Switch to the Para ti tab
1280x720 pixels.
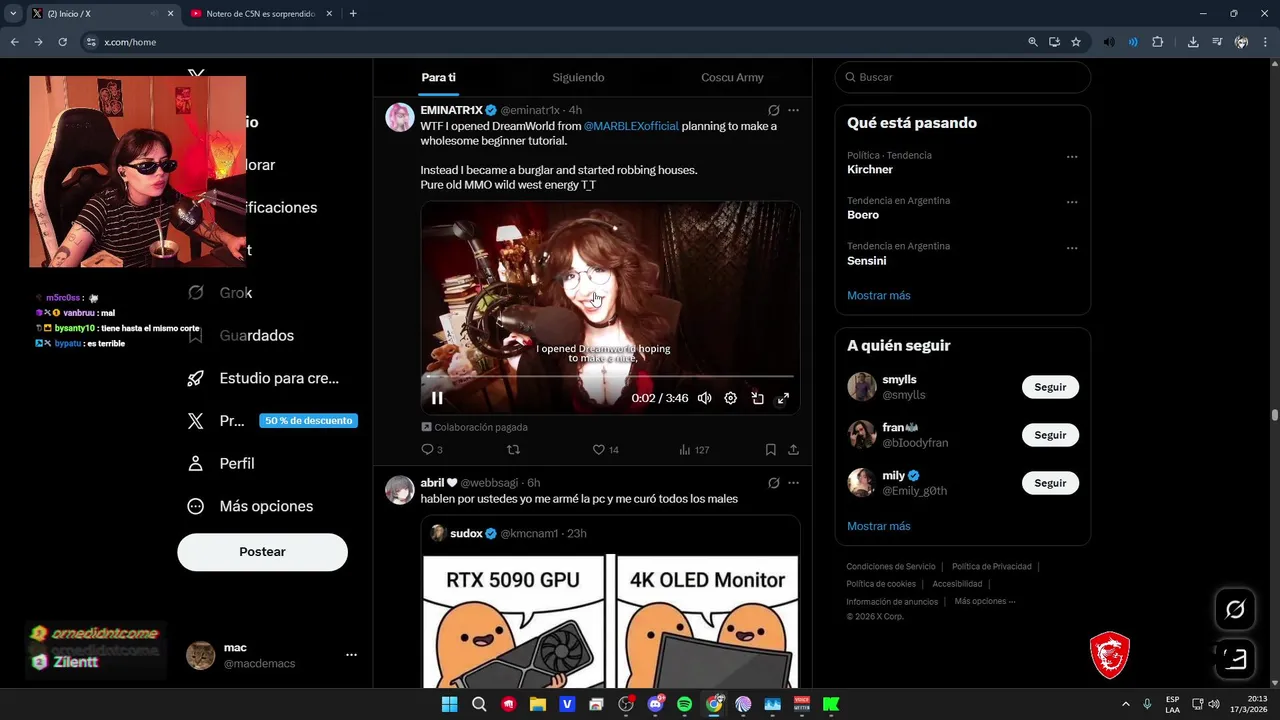[438, 77]
